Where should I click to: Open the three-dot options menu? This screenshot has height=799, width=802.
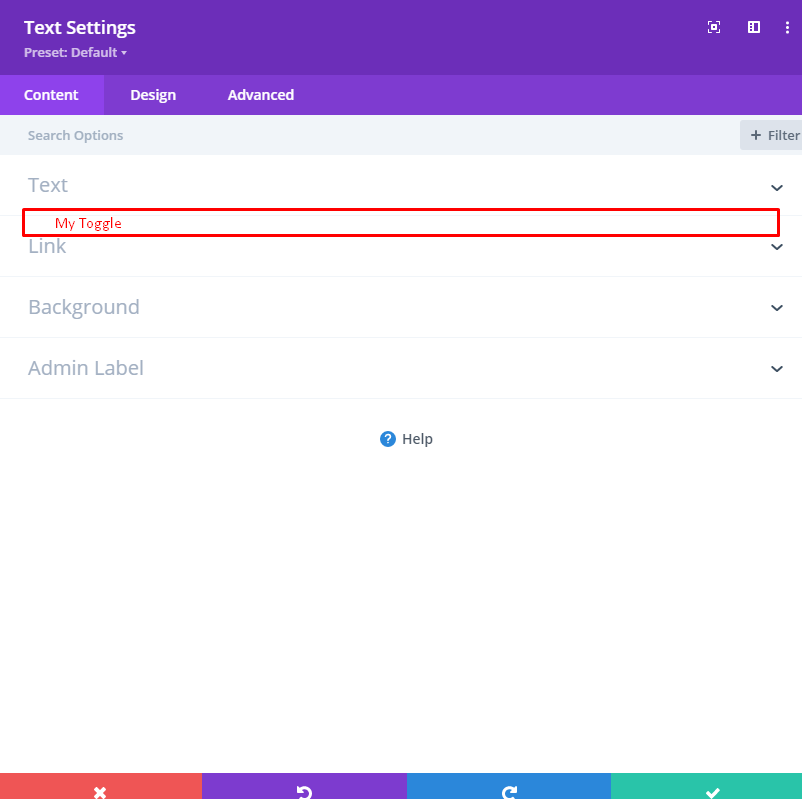click(x=788, y=27)
